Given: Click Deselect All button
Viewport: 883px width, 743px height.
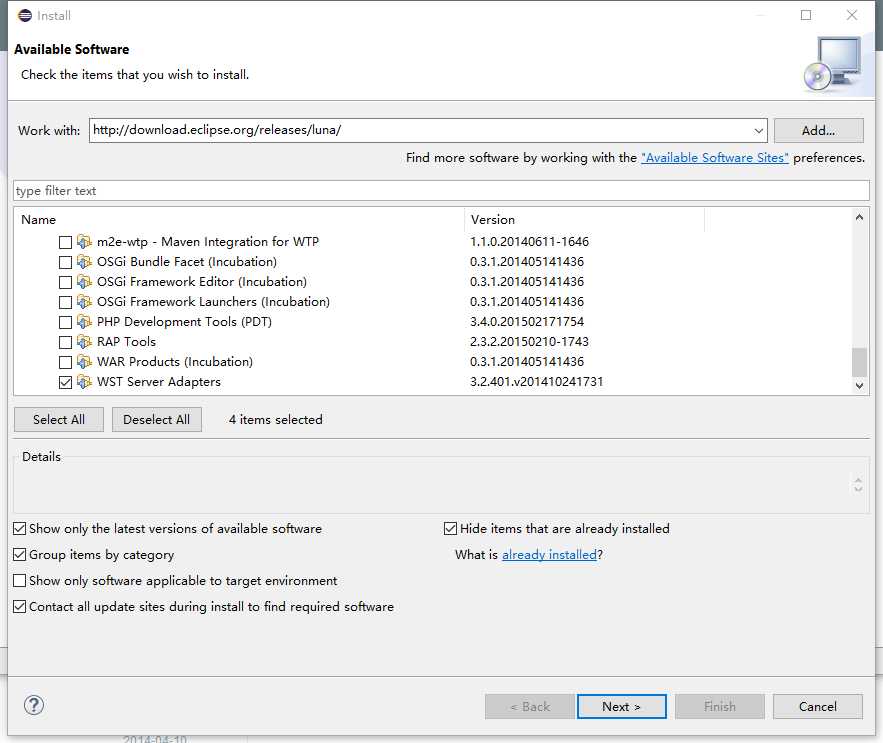Looking at the screenshot, I should pos(157,420).
